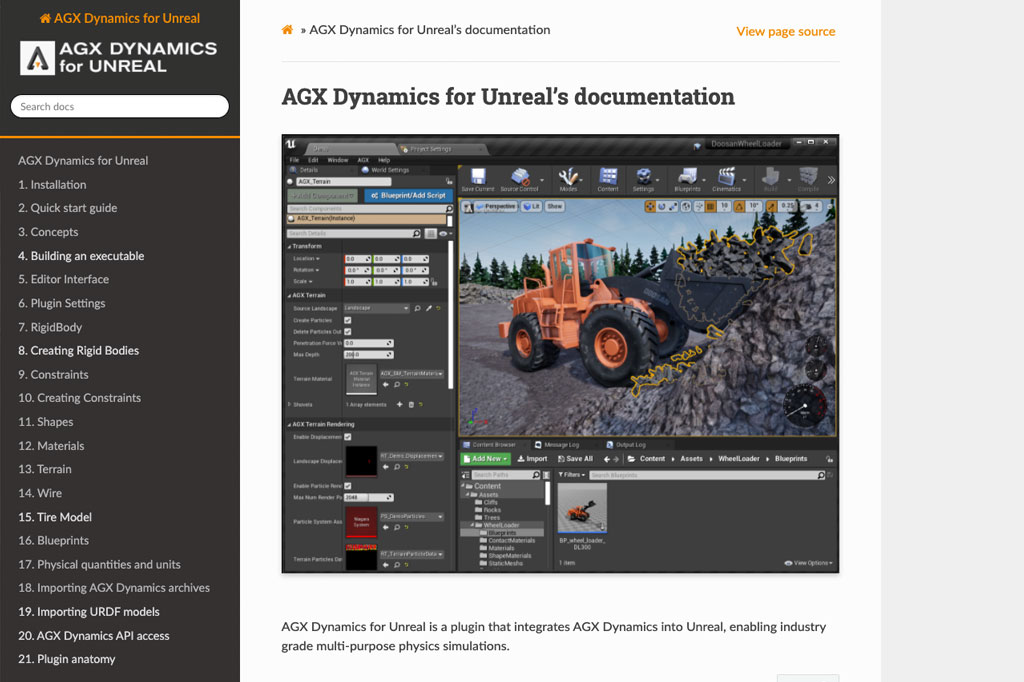Click the Modes icon in the editor toolbar

[568, 177]
